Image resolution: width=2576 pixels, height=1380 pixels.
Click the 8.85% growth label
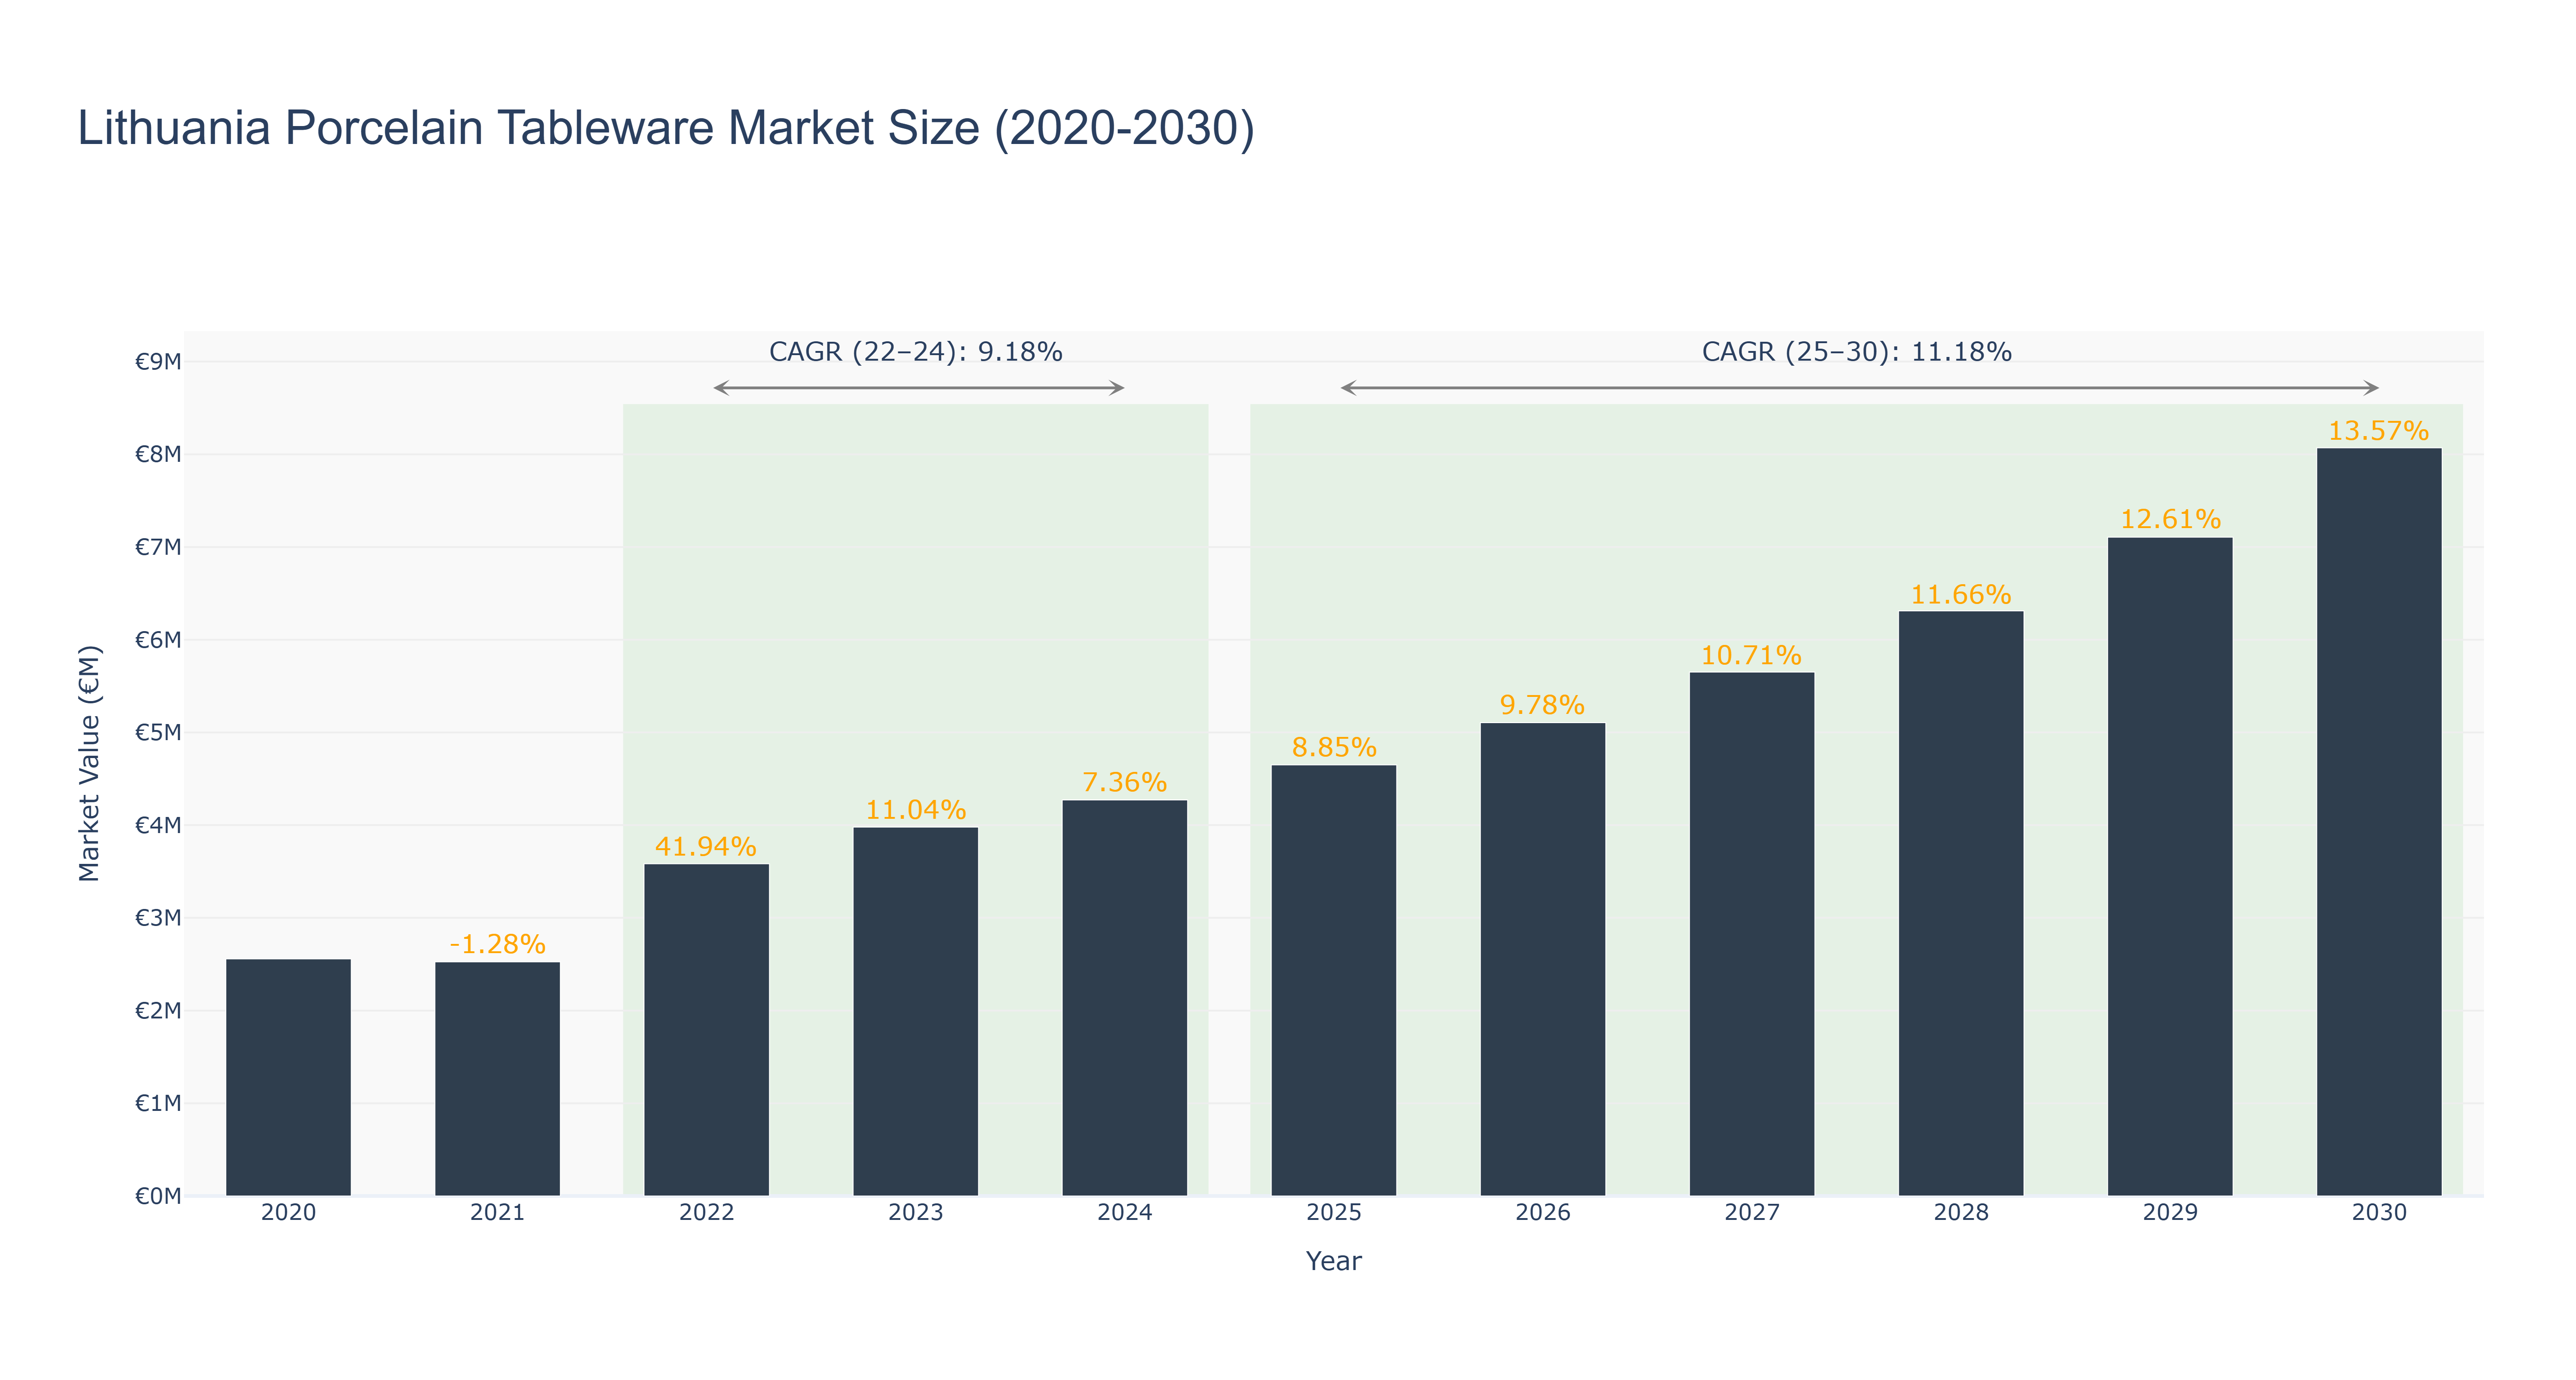click(1333, 747)
